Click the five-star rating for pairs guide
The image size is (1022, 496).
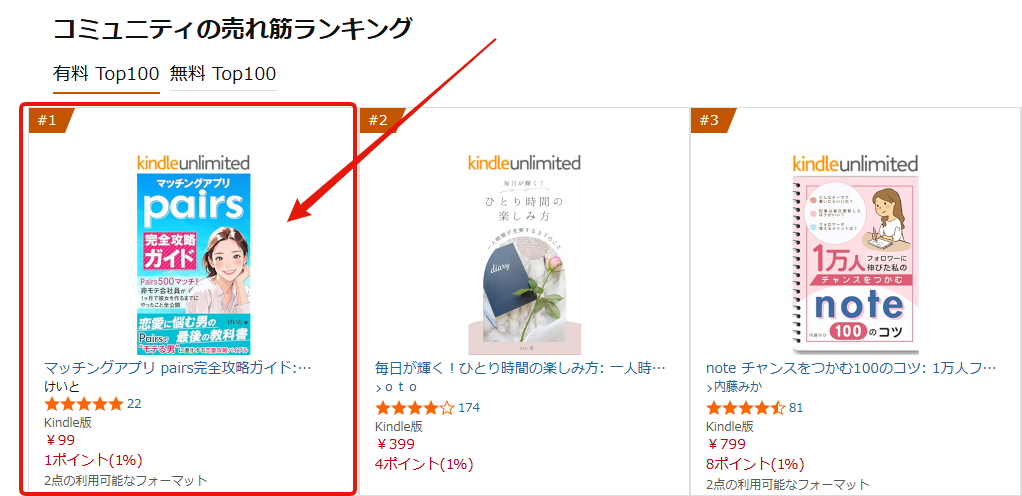point(83,404)
